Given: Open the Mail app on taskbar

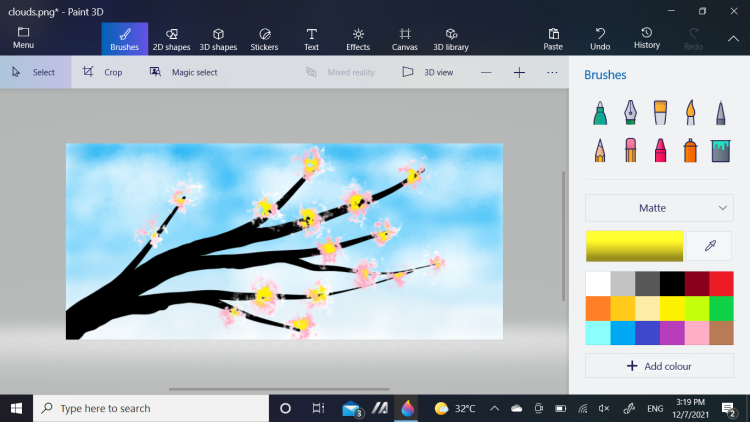Looking at the screenshot, I should pyautogui.click(x=352, y=409).
